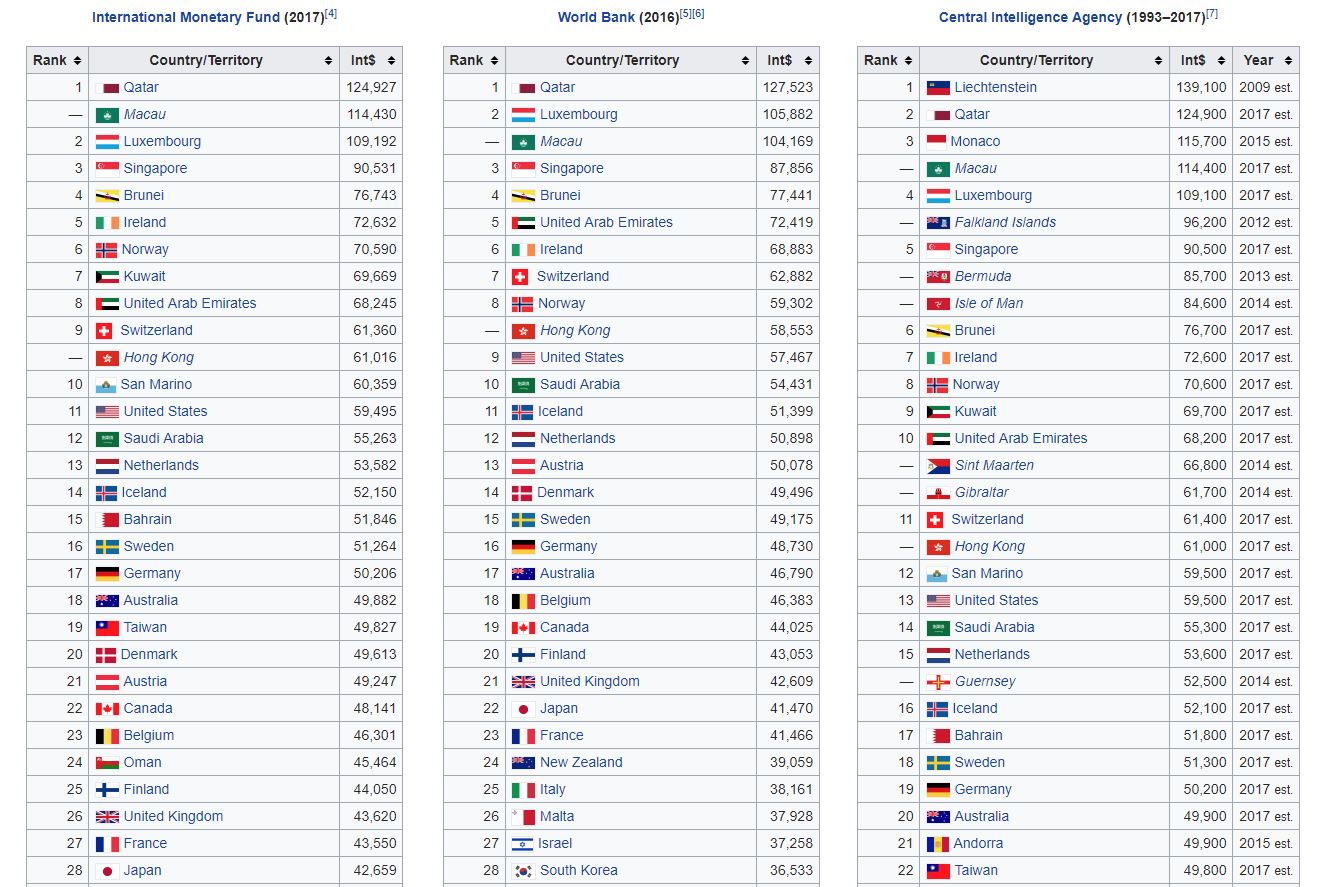This screenshot has width=1339, height=887.
Task: Click the Gibraltar flag icon
Action: [938, 493]
